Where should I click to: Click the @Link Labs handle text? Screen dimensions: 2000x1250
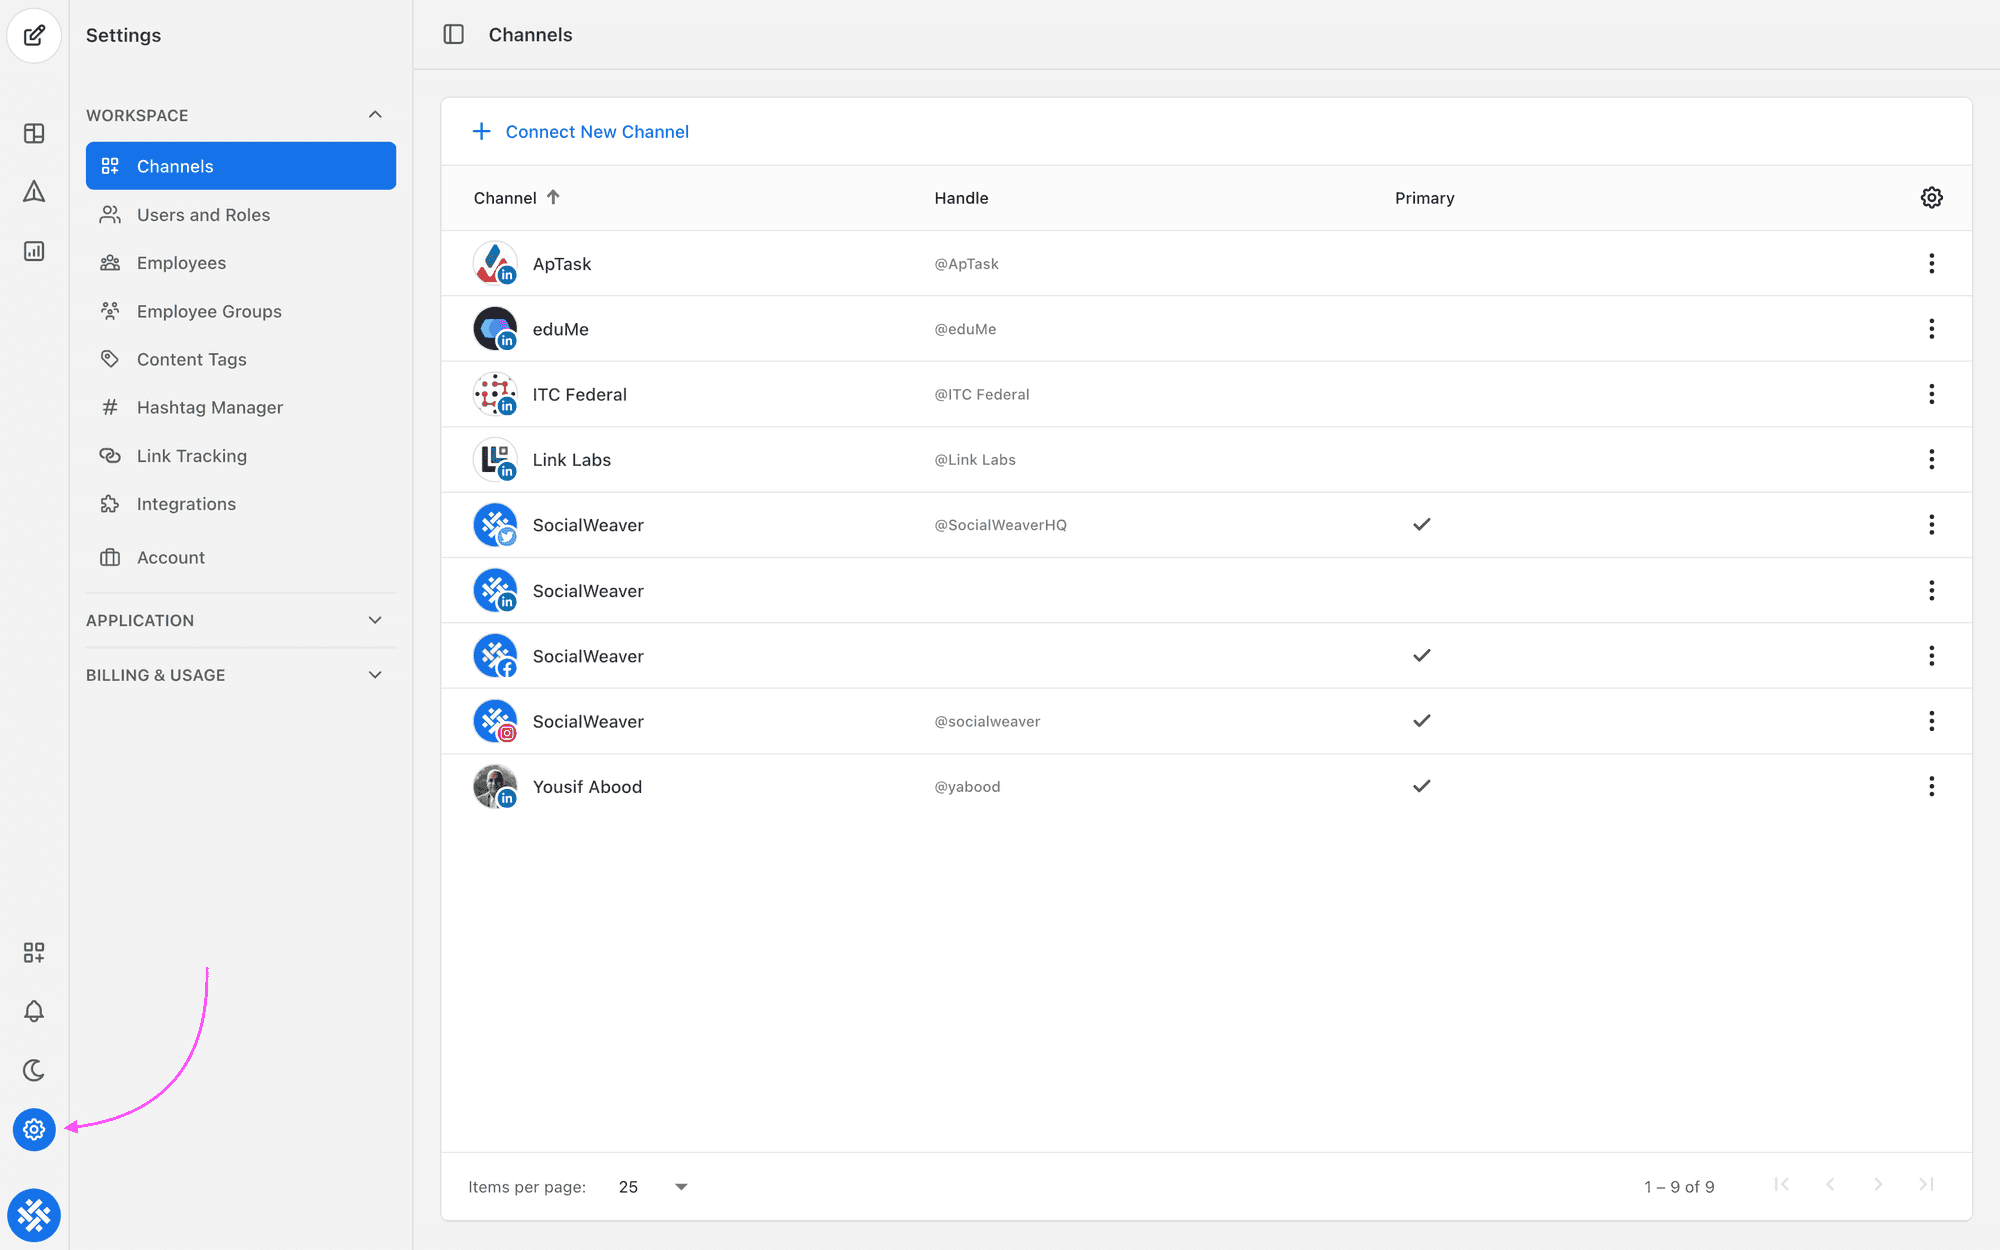pyautogui.click(x=975, y=460)
